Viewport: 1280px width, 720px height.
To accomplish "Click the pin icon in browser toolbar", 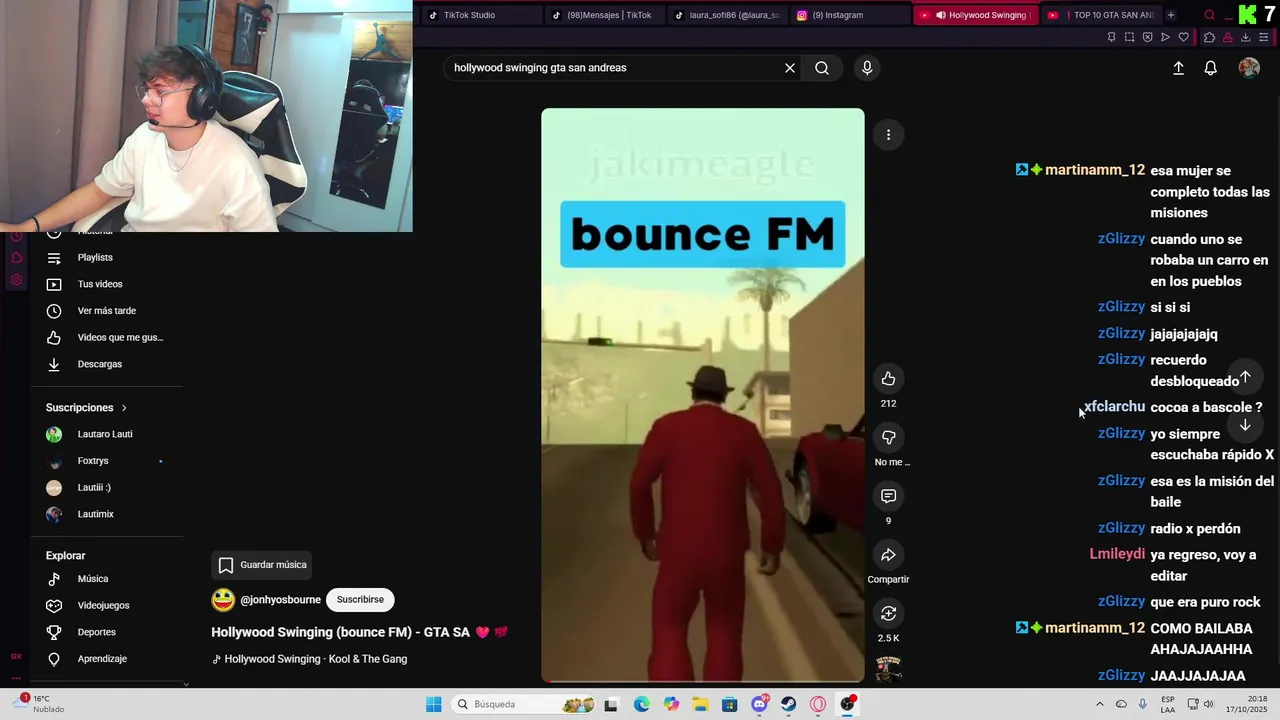I will click(x=1111, y=37).
